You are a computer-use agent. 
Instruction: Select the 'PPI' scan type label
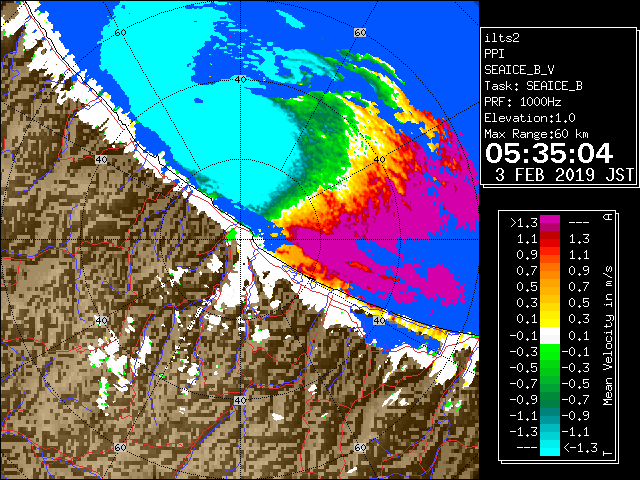(x=494, y=54)
